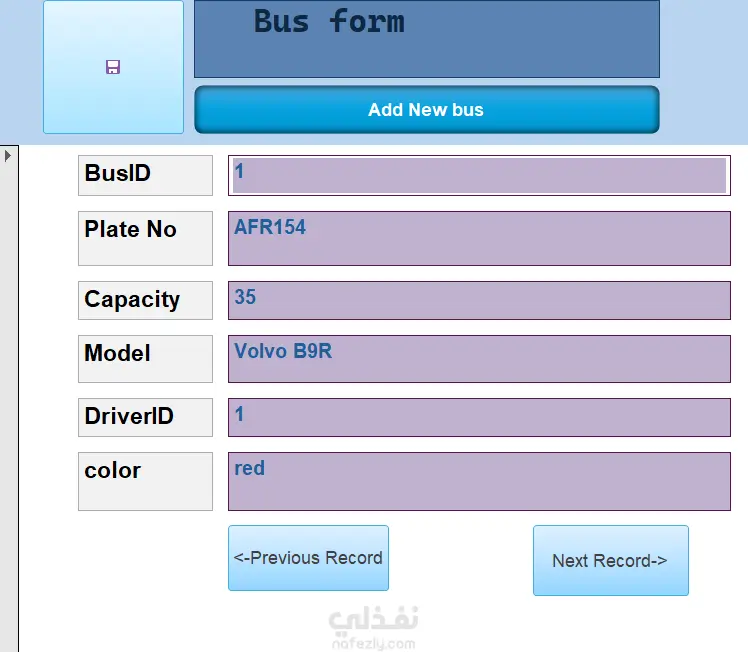748x652 pixels.
Task: Go to the Previous Record
Action: coord(308,558)
